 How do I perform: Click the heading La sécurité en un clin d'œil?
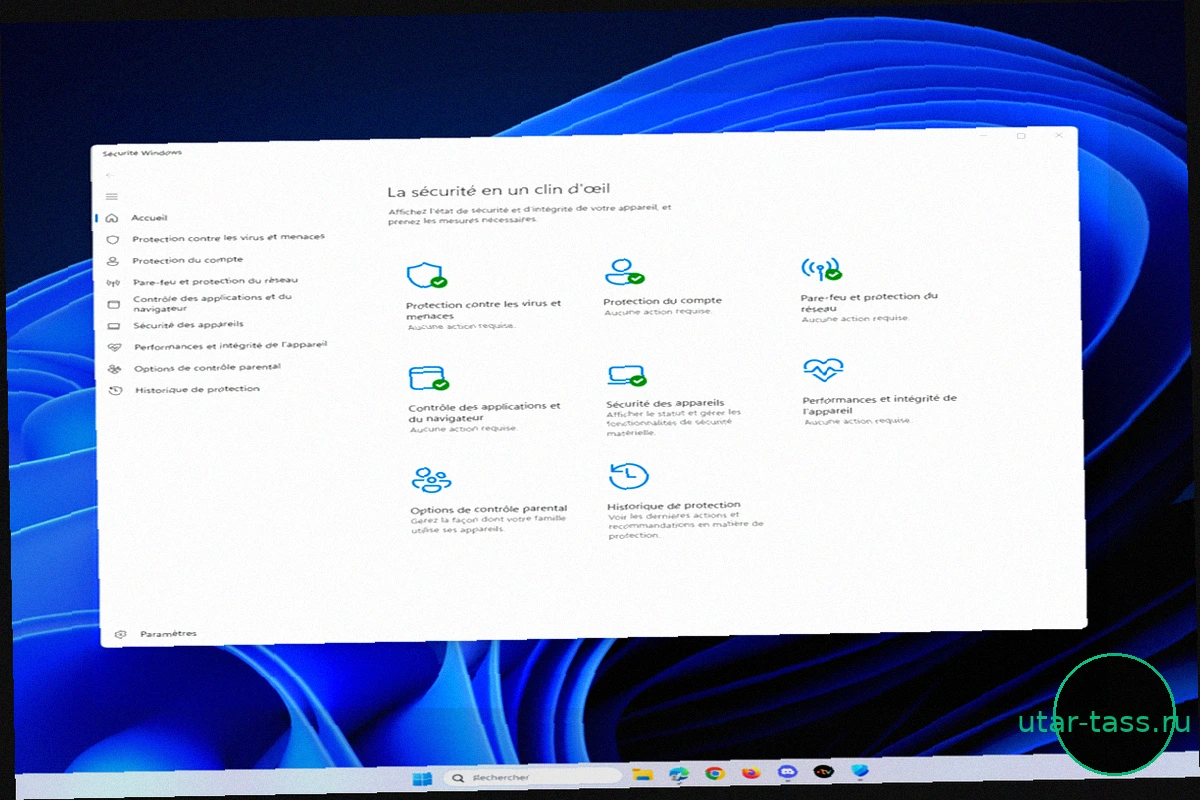tap(498, 188)
